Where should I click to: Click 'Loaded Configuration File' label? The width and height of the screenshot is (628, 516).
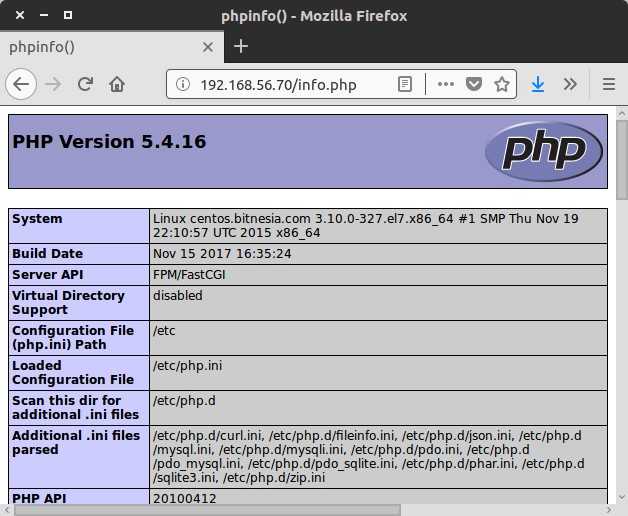pos(73,373)
